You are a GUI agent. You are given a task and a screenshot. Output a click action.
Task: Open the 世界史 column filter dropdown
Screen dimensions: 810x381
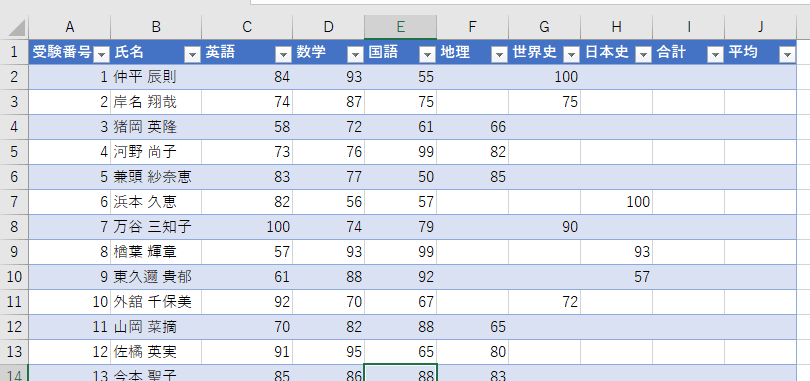[571, 54]
